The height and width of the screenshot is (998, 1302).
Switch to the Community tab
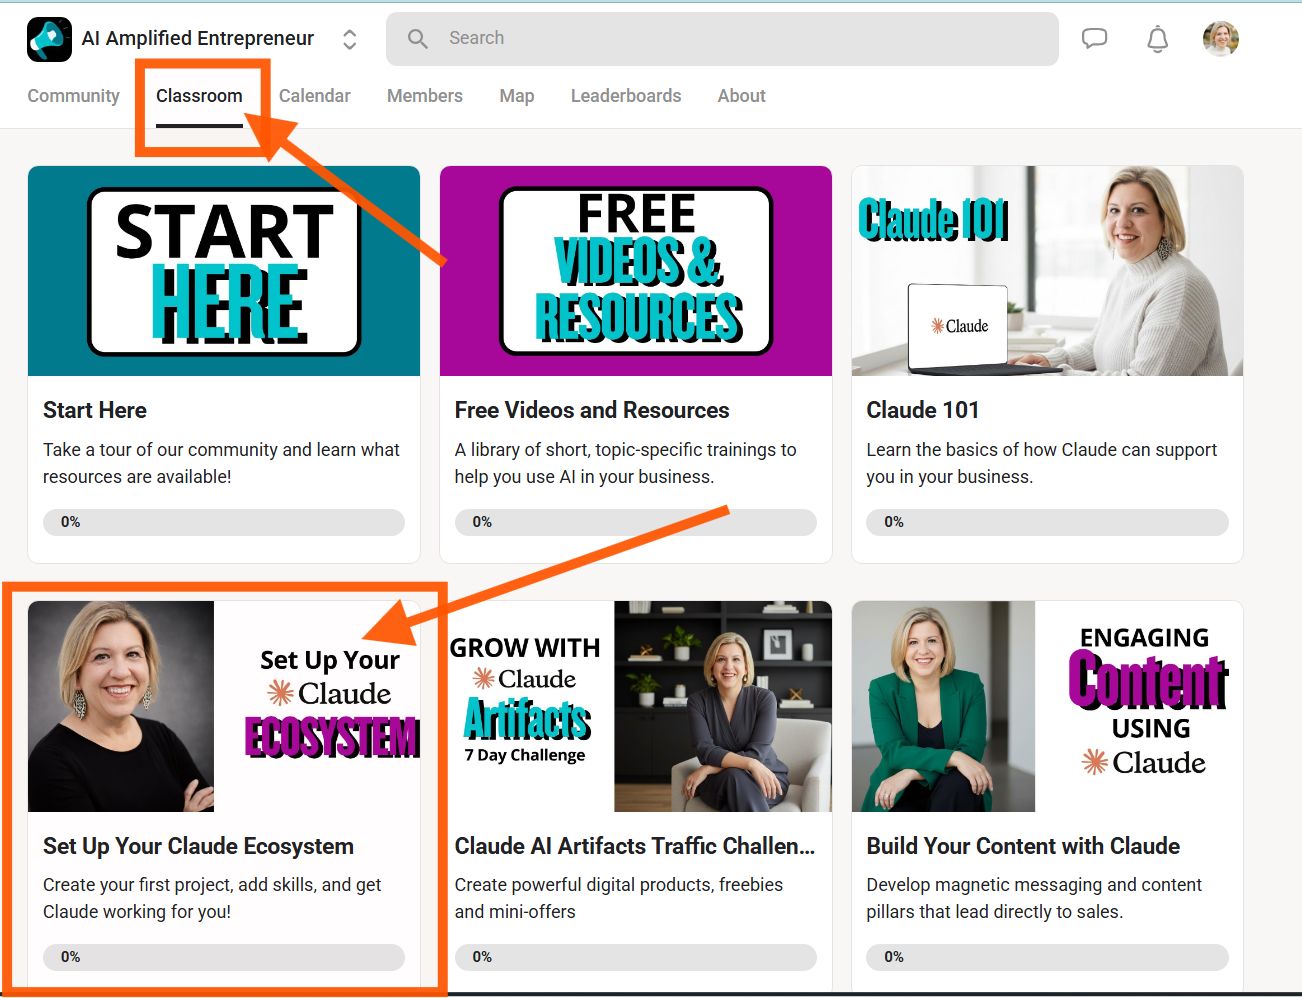pyautogui.click(x=73, y=96)
